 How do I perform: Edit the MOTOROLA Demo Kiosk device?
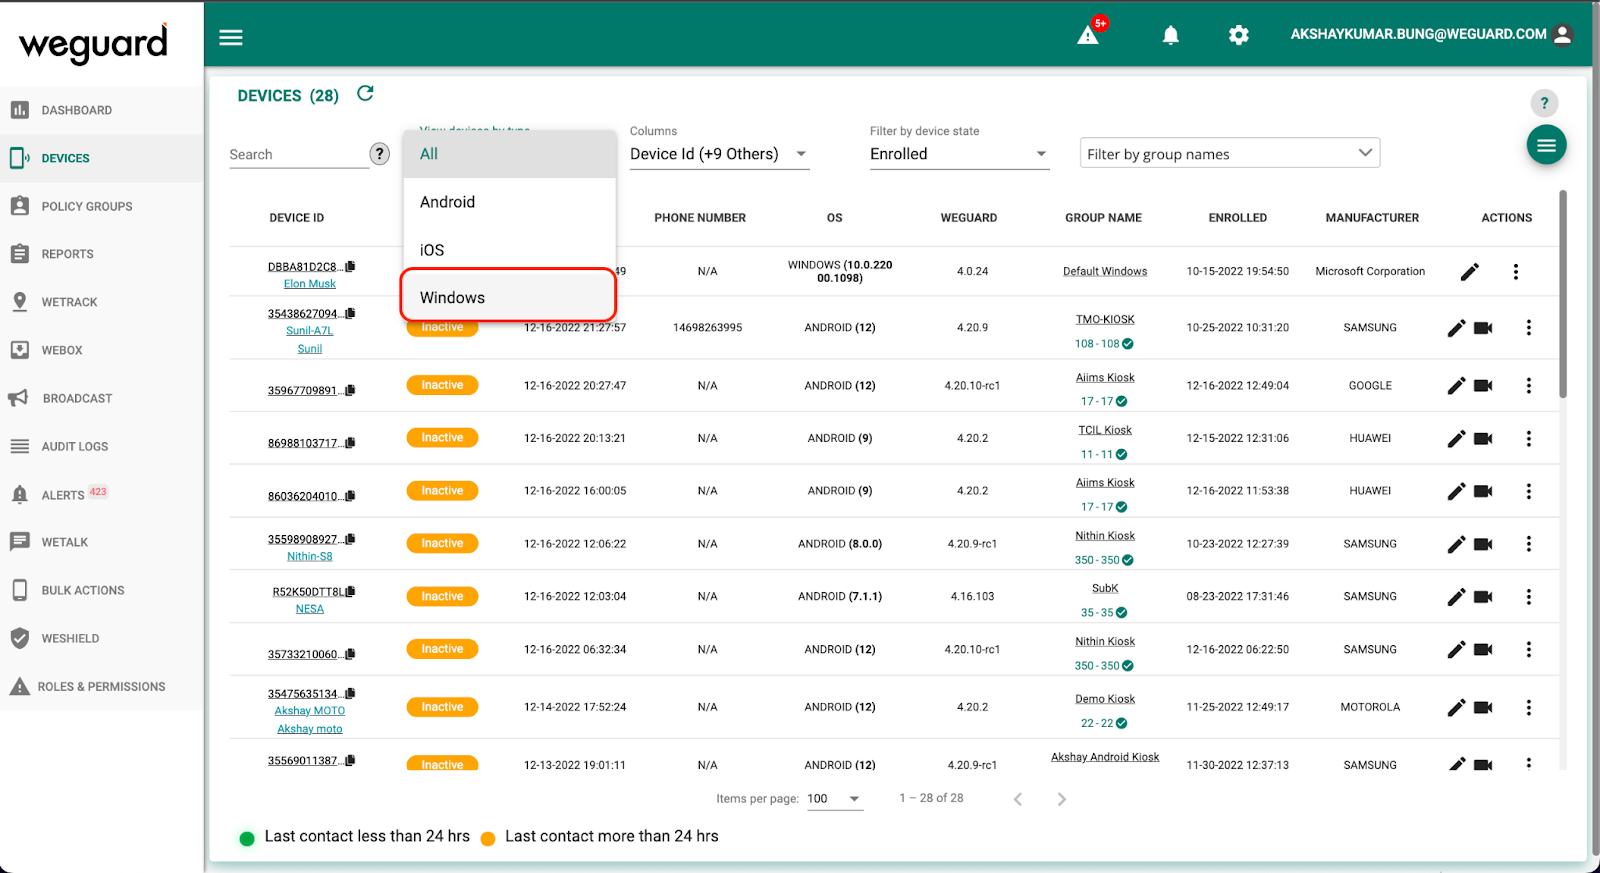tap(1457, 708)
